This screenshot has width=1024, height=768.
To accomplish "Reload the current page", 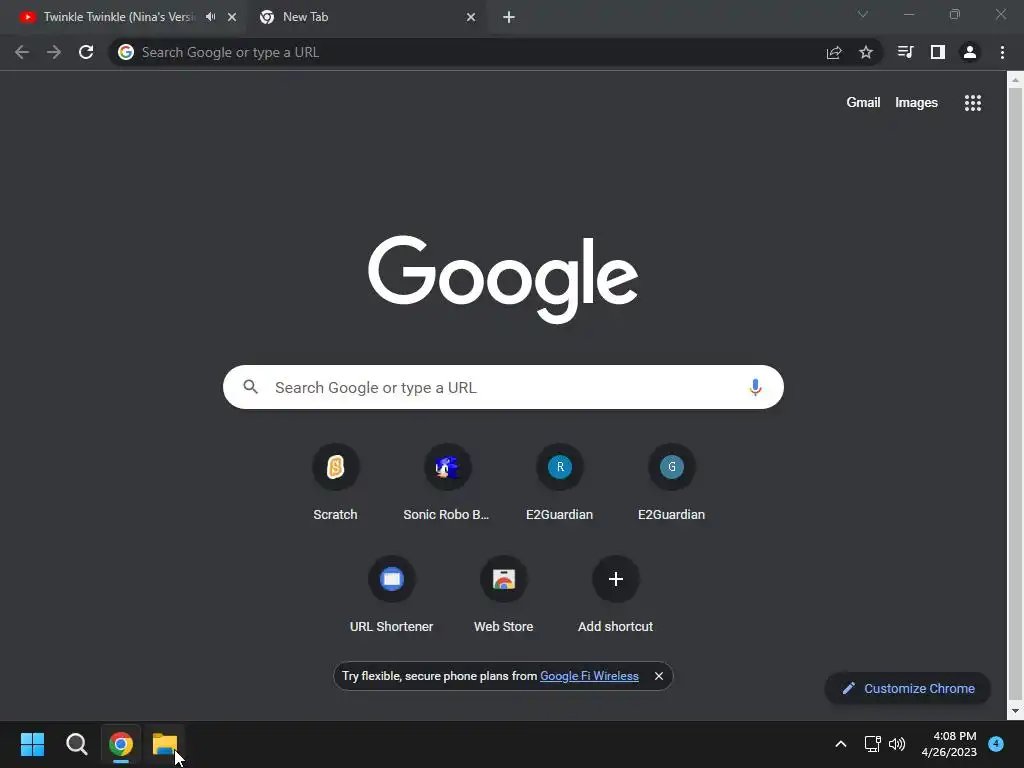I will [x=86, y=52].
